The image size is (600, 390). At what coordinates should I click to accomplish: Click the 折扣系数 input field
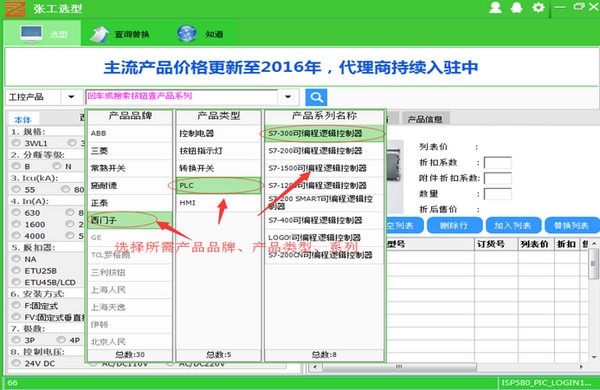(x=498, y=163)
